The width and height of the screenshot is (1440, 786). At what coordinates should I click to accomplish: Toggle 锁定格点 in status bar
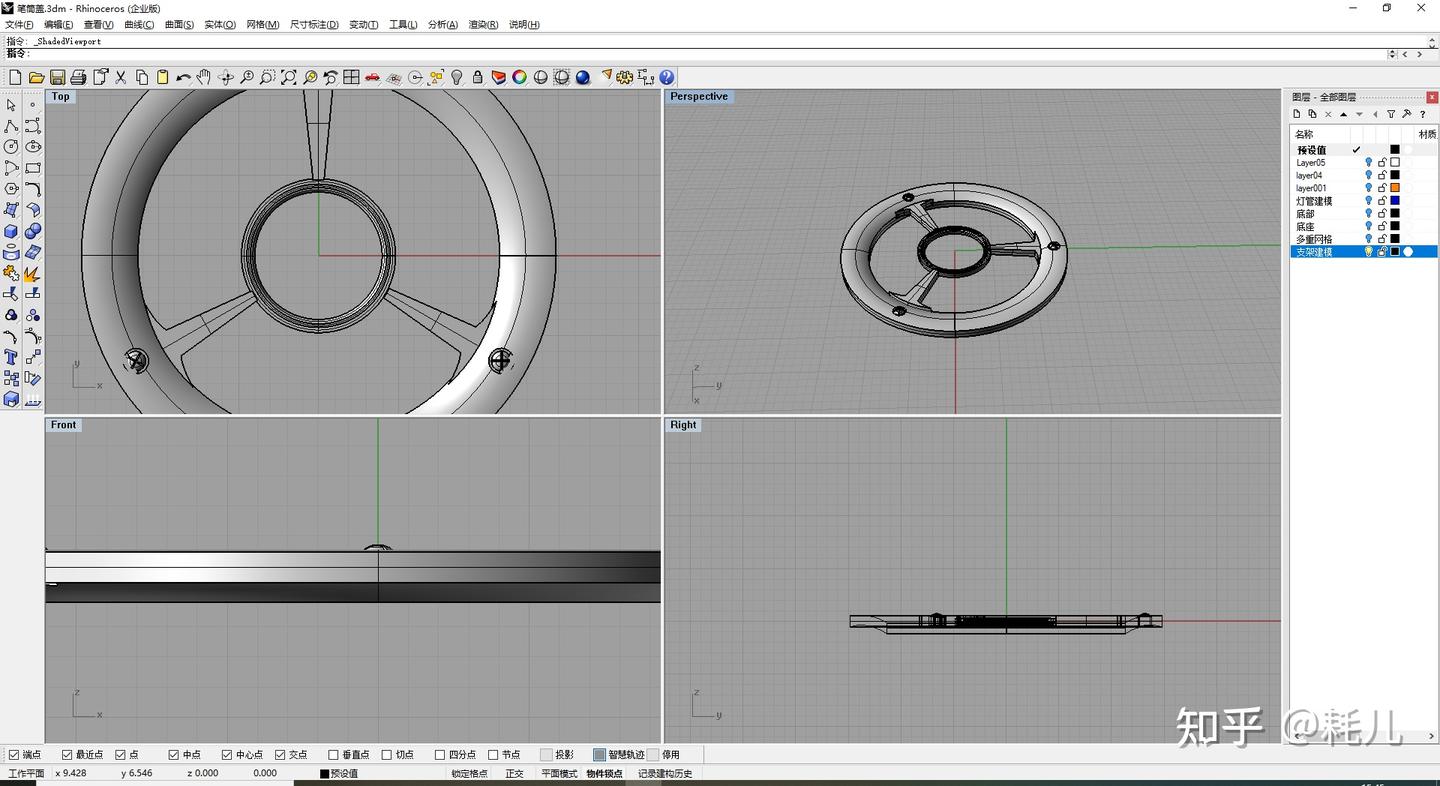(469, 773)
